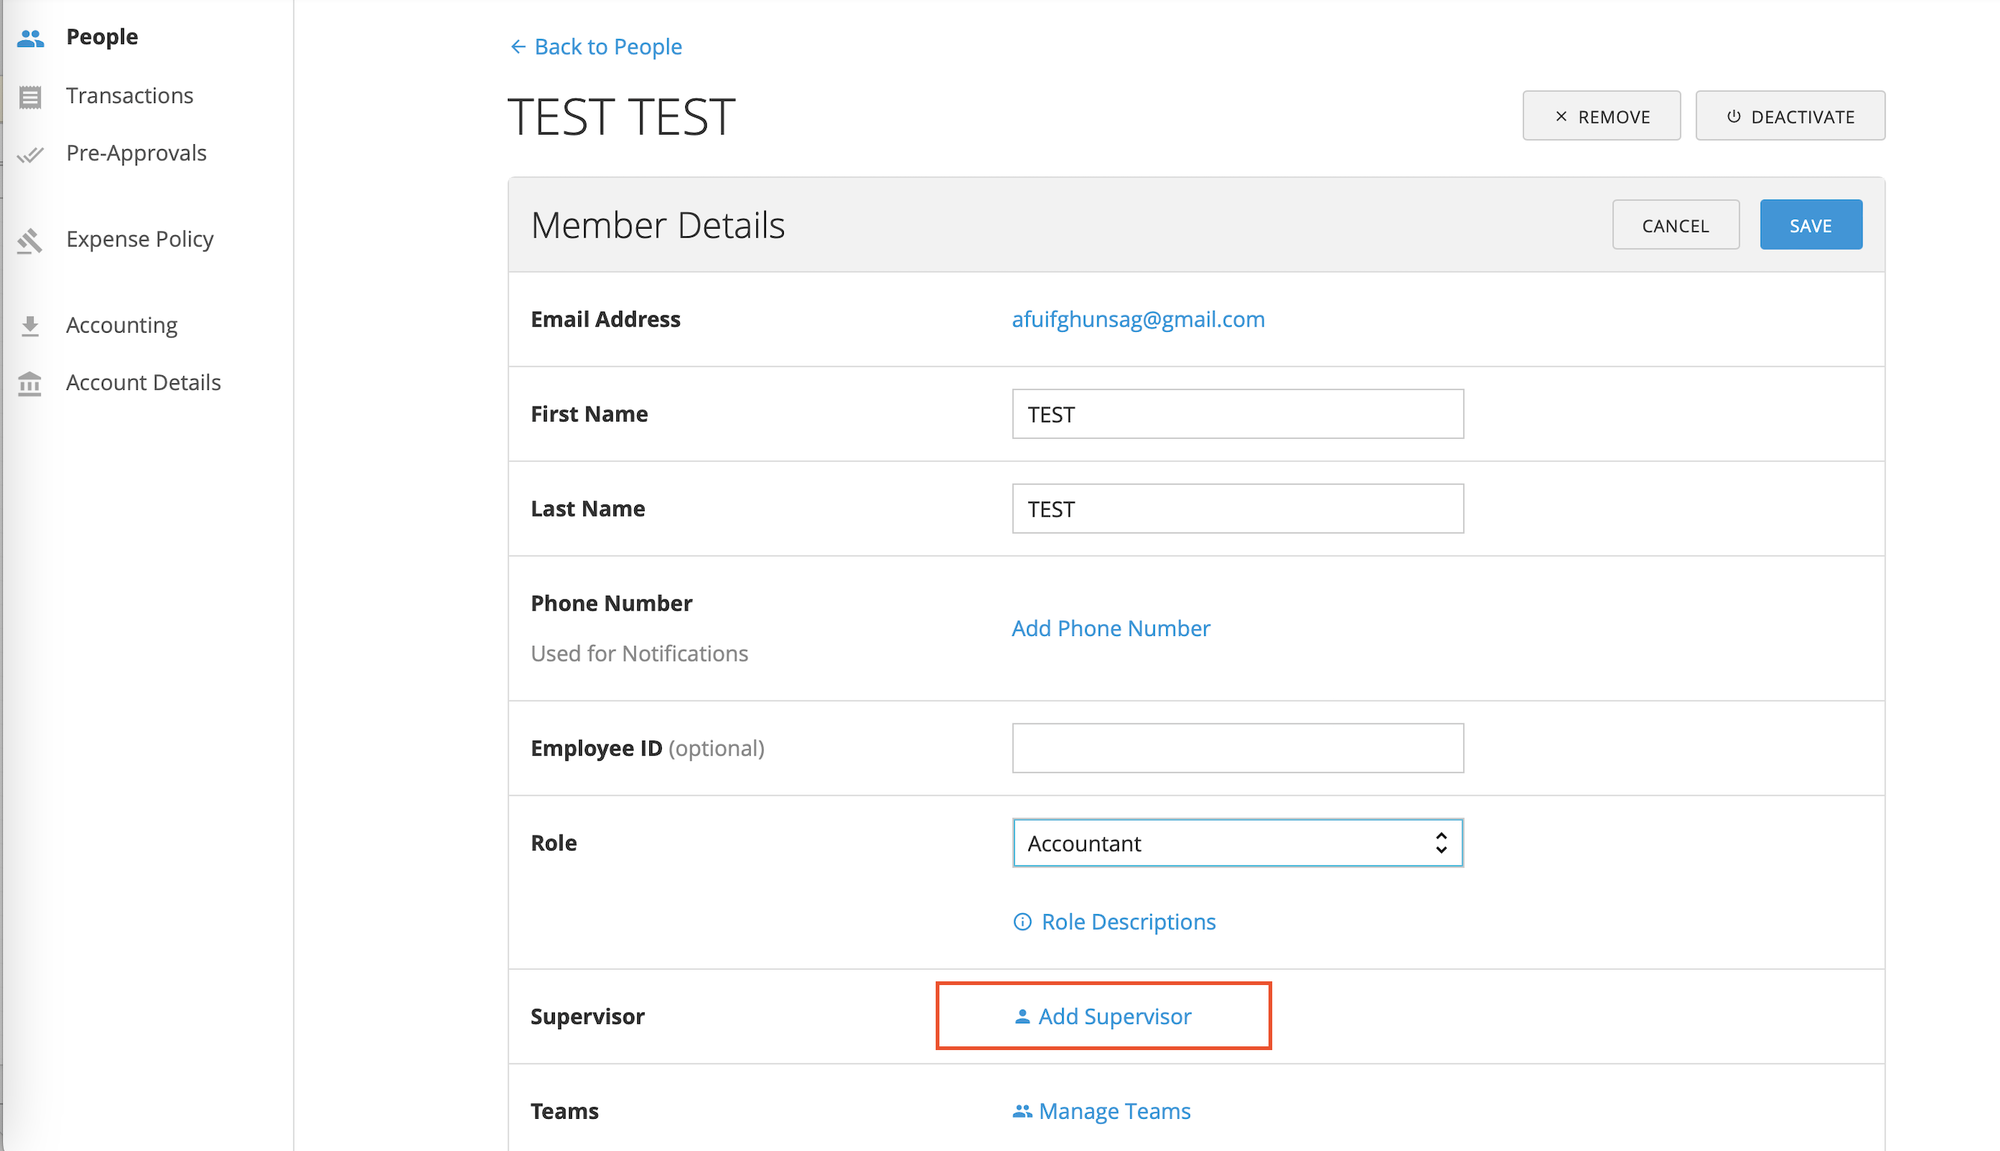2000x1151 pixels.
Task: Navigate to Account Details menu entry
Action: [x=143, y=382]
